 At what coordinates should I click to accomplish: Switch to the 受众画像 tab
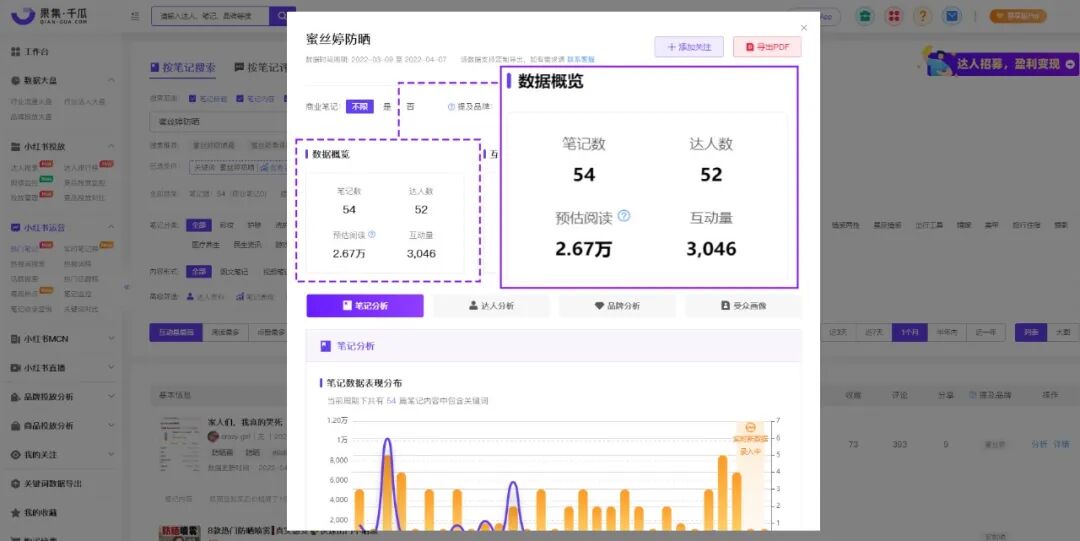click(x=743, y=306)
